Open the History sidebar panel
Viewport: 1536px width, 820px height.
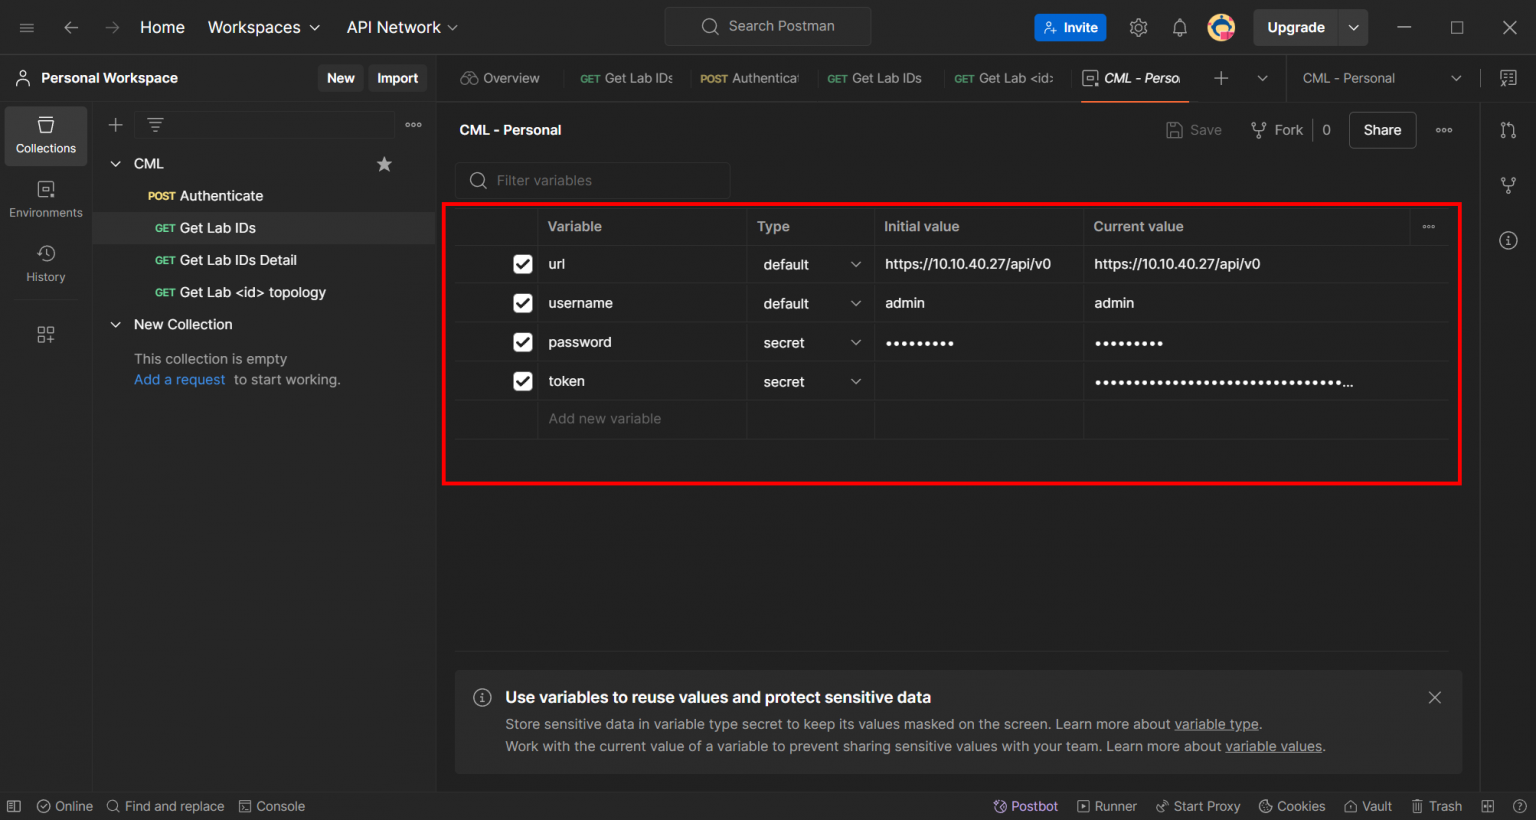tap(45, 263)
